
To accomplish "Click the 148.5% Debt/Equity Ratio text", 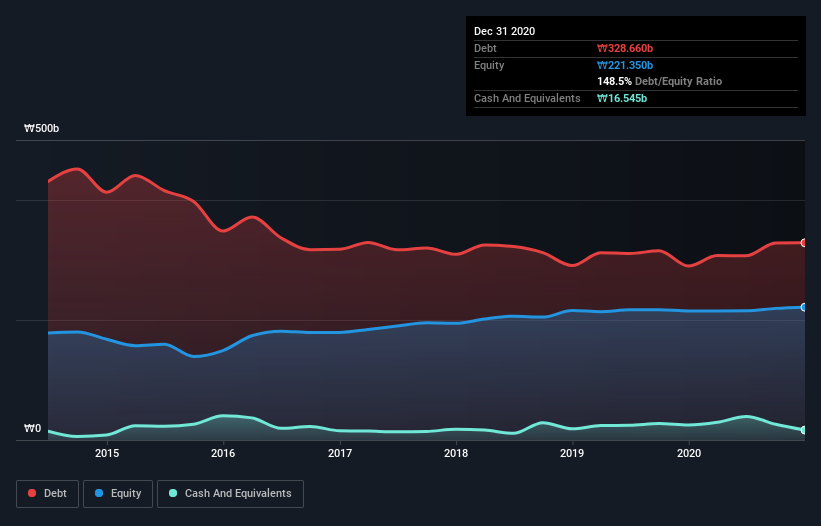I will point(660,81).
